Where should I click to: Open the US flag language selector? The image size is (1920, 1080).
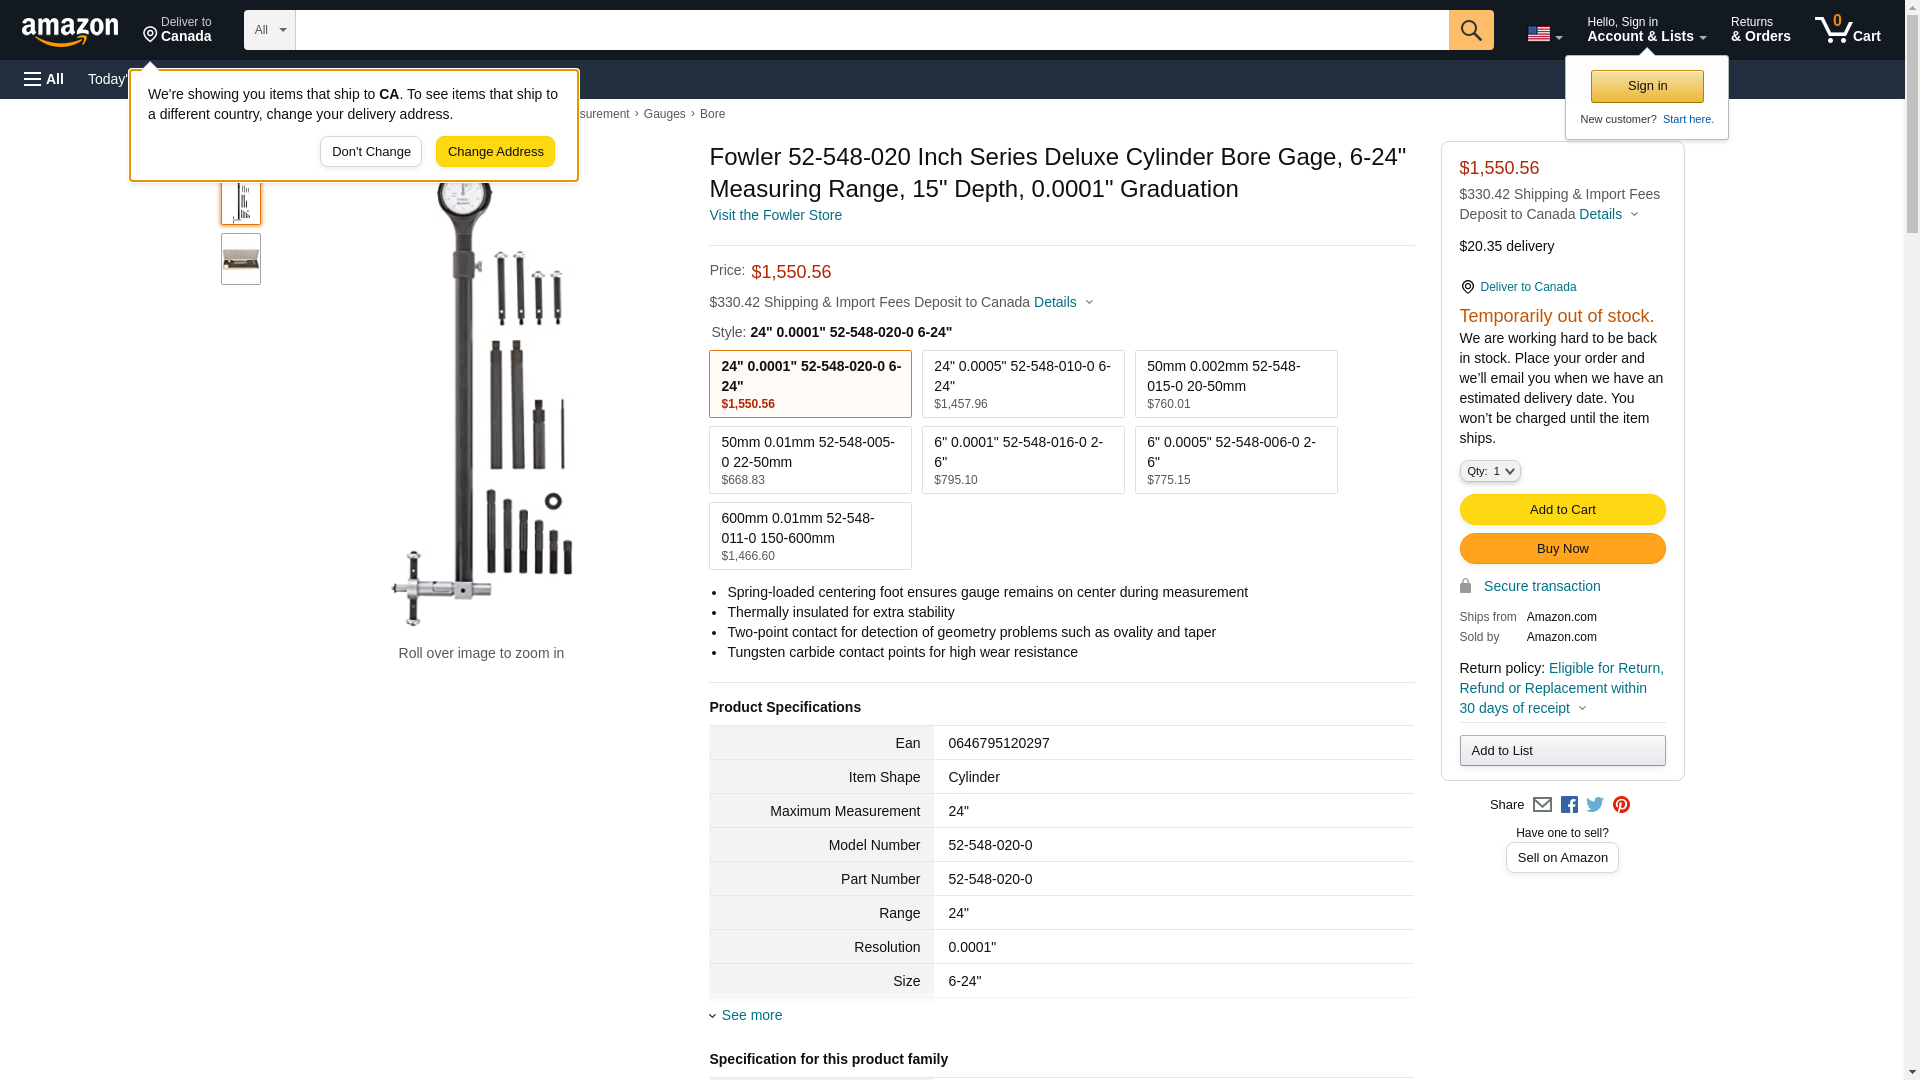(x=1543, y=34)
